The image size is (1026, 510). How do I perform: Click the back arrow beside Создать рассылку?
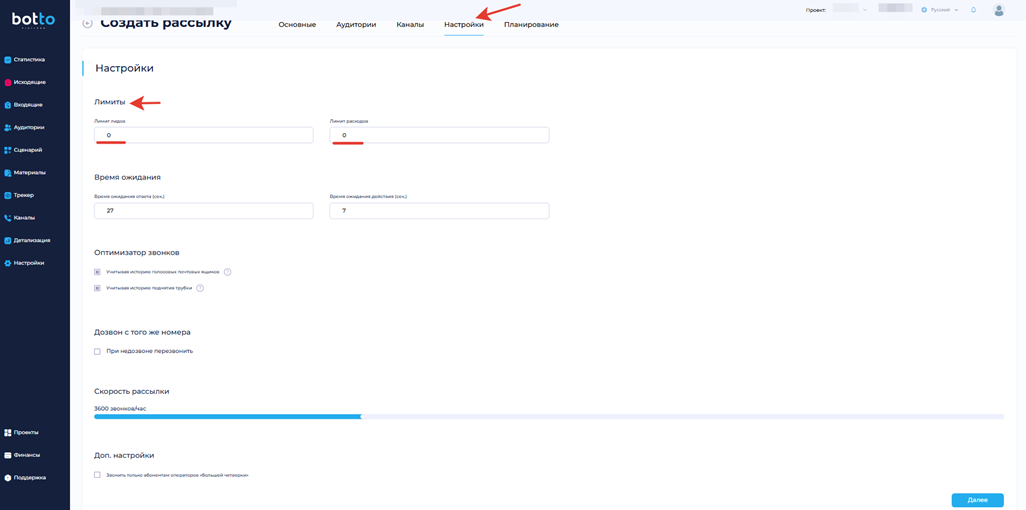coord(88,23)
